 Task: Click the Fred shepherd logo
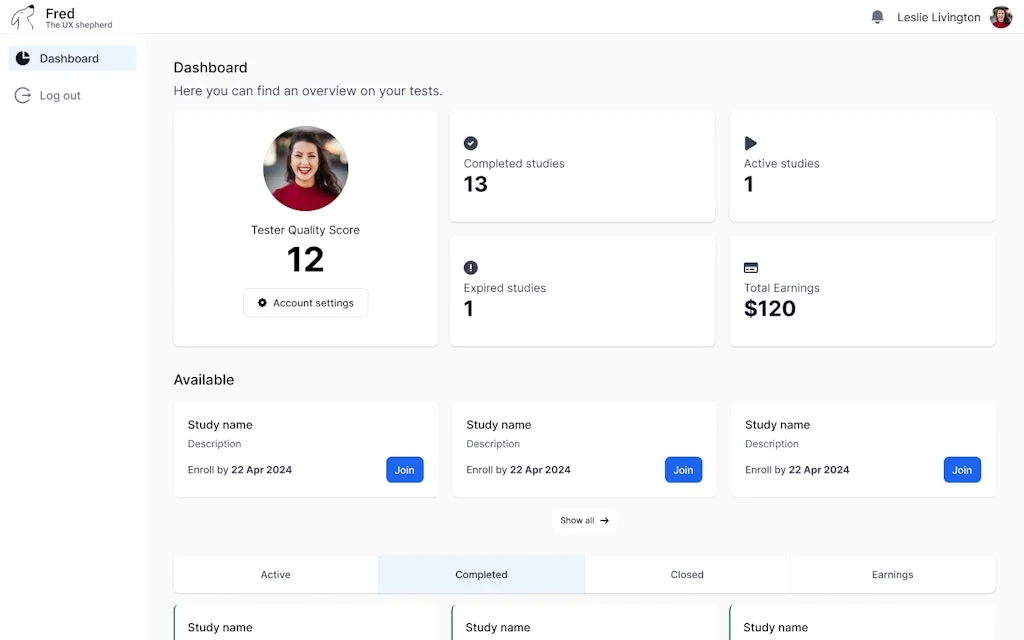tap(23, 17)
